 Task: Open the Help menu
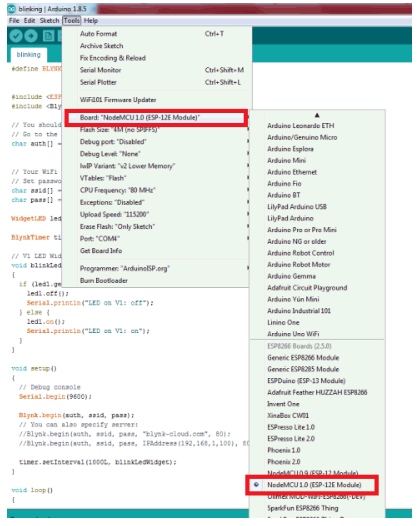click(x=91, y=20)
